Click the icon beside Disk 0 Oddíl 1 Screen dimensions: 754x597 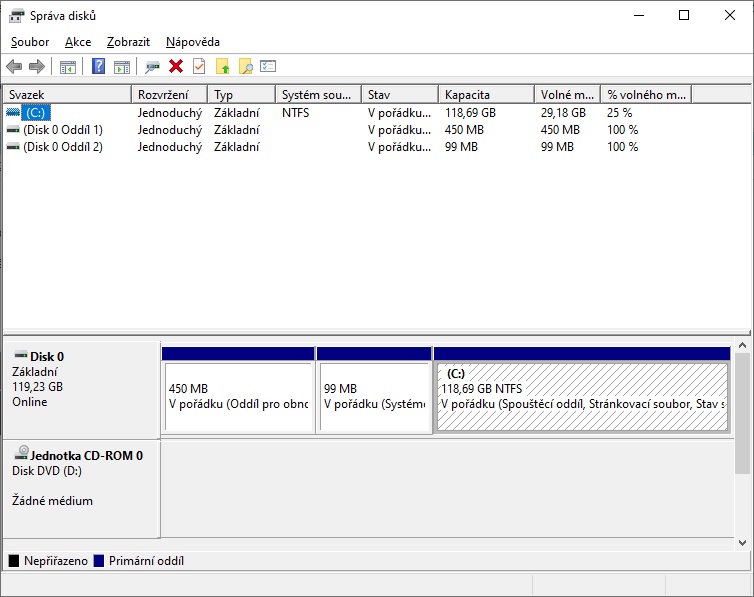pos(13,130)
